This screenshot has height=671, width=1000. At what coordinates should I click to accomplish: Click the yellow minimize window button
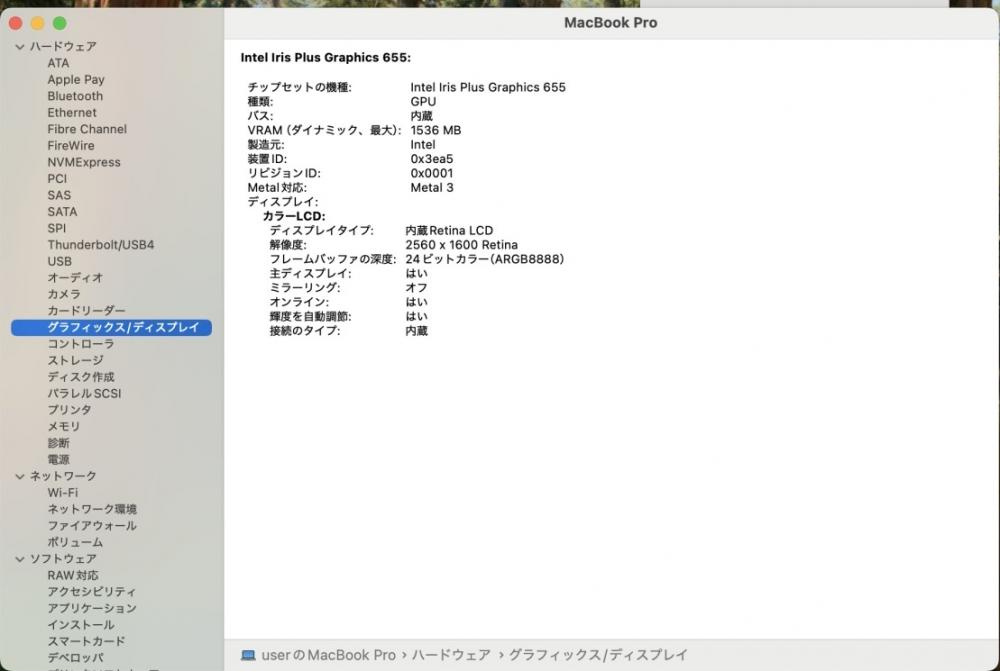coord(38,24)
